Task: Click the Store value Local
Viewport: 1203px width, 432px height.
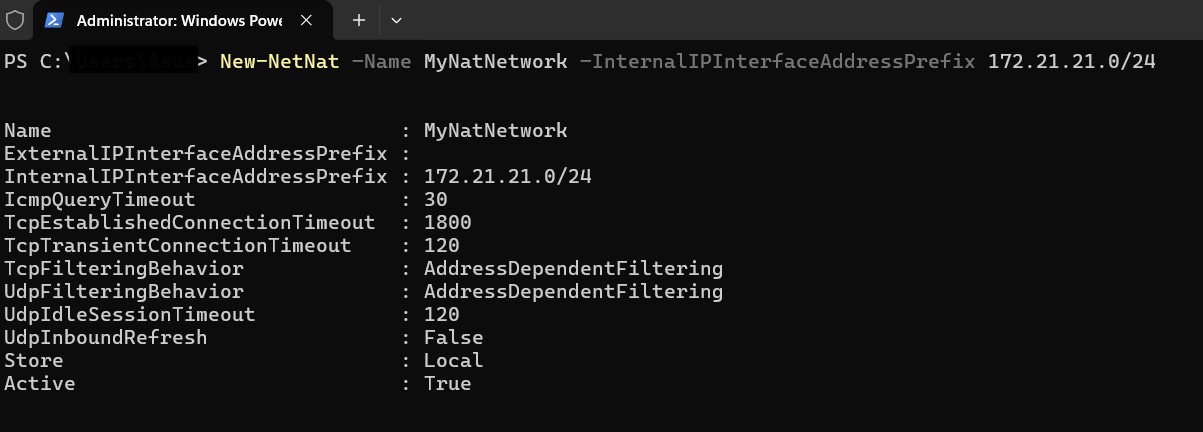Action: (x=453, y=361)
